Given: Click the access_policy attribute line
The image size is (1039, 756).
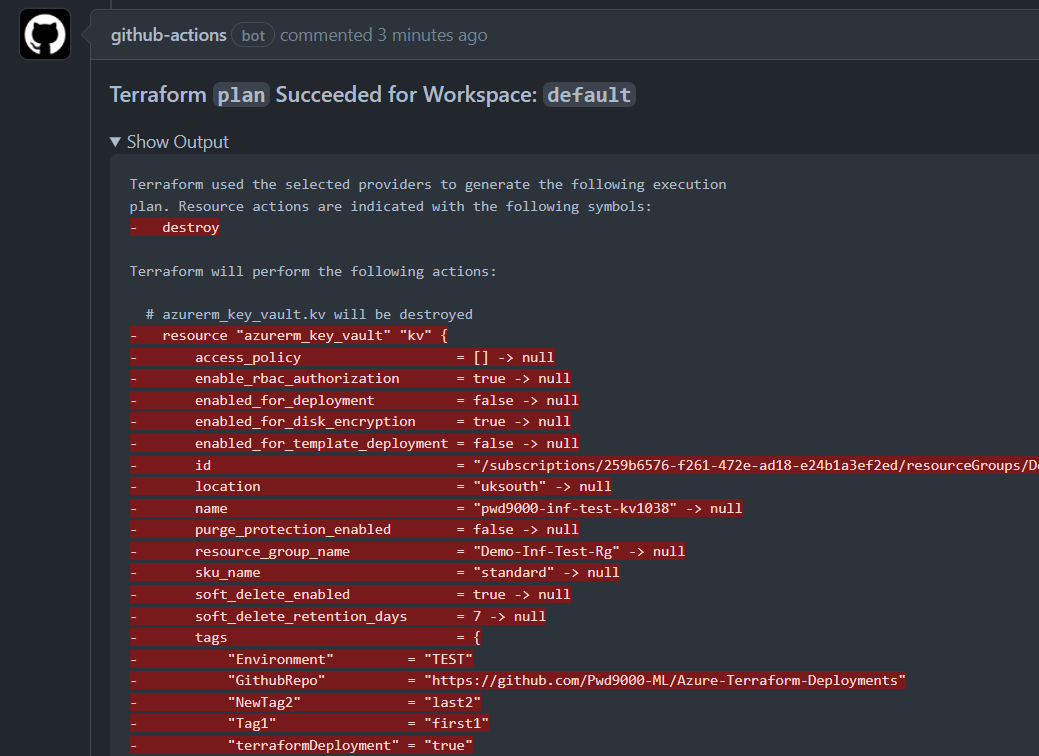Looking at the screenshot, I should pyautogui.click(x=342, y=357).
